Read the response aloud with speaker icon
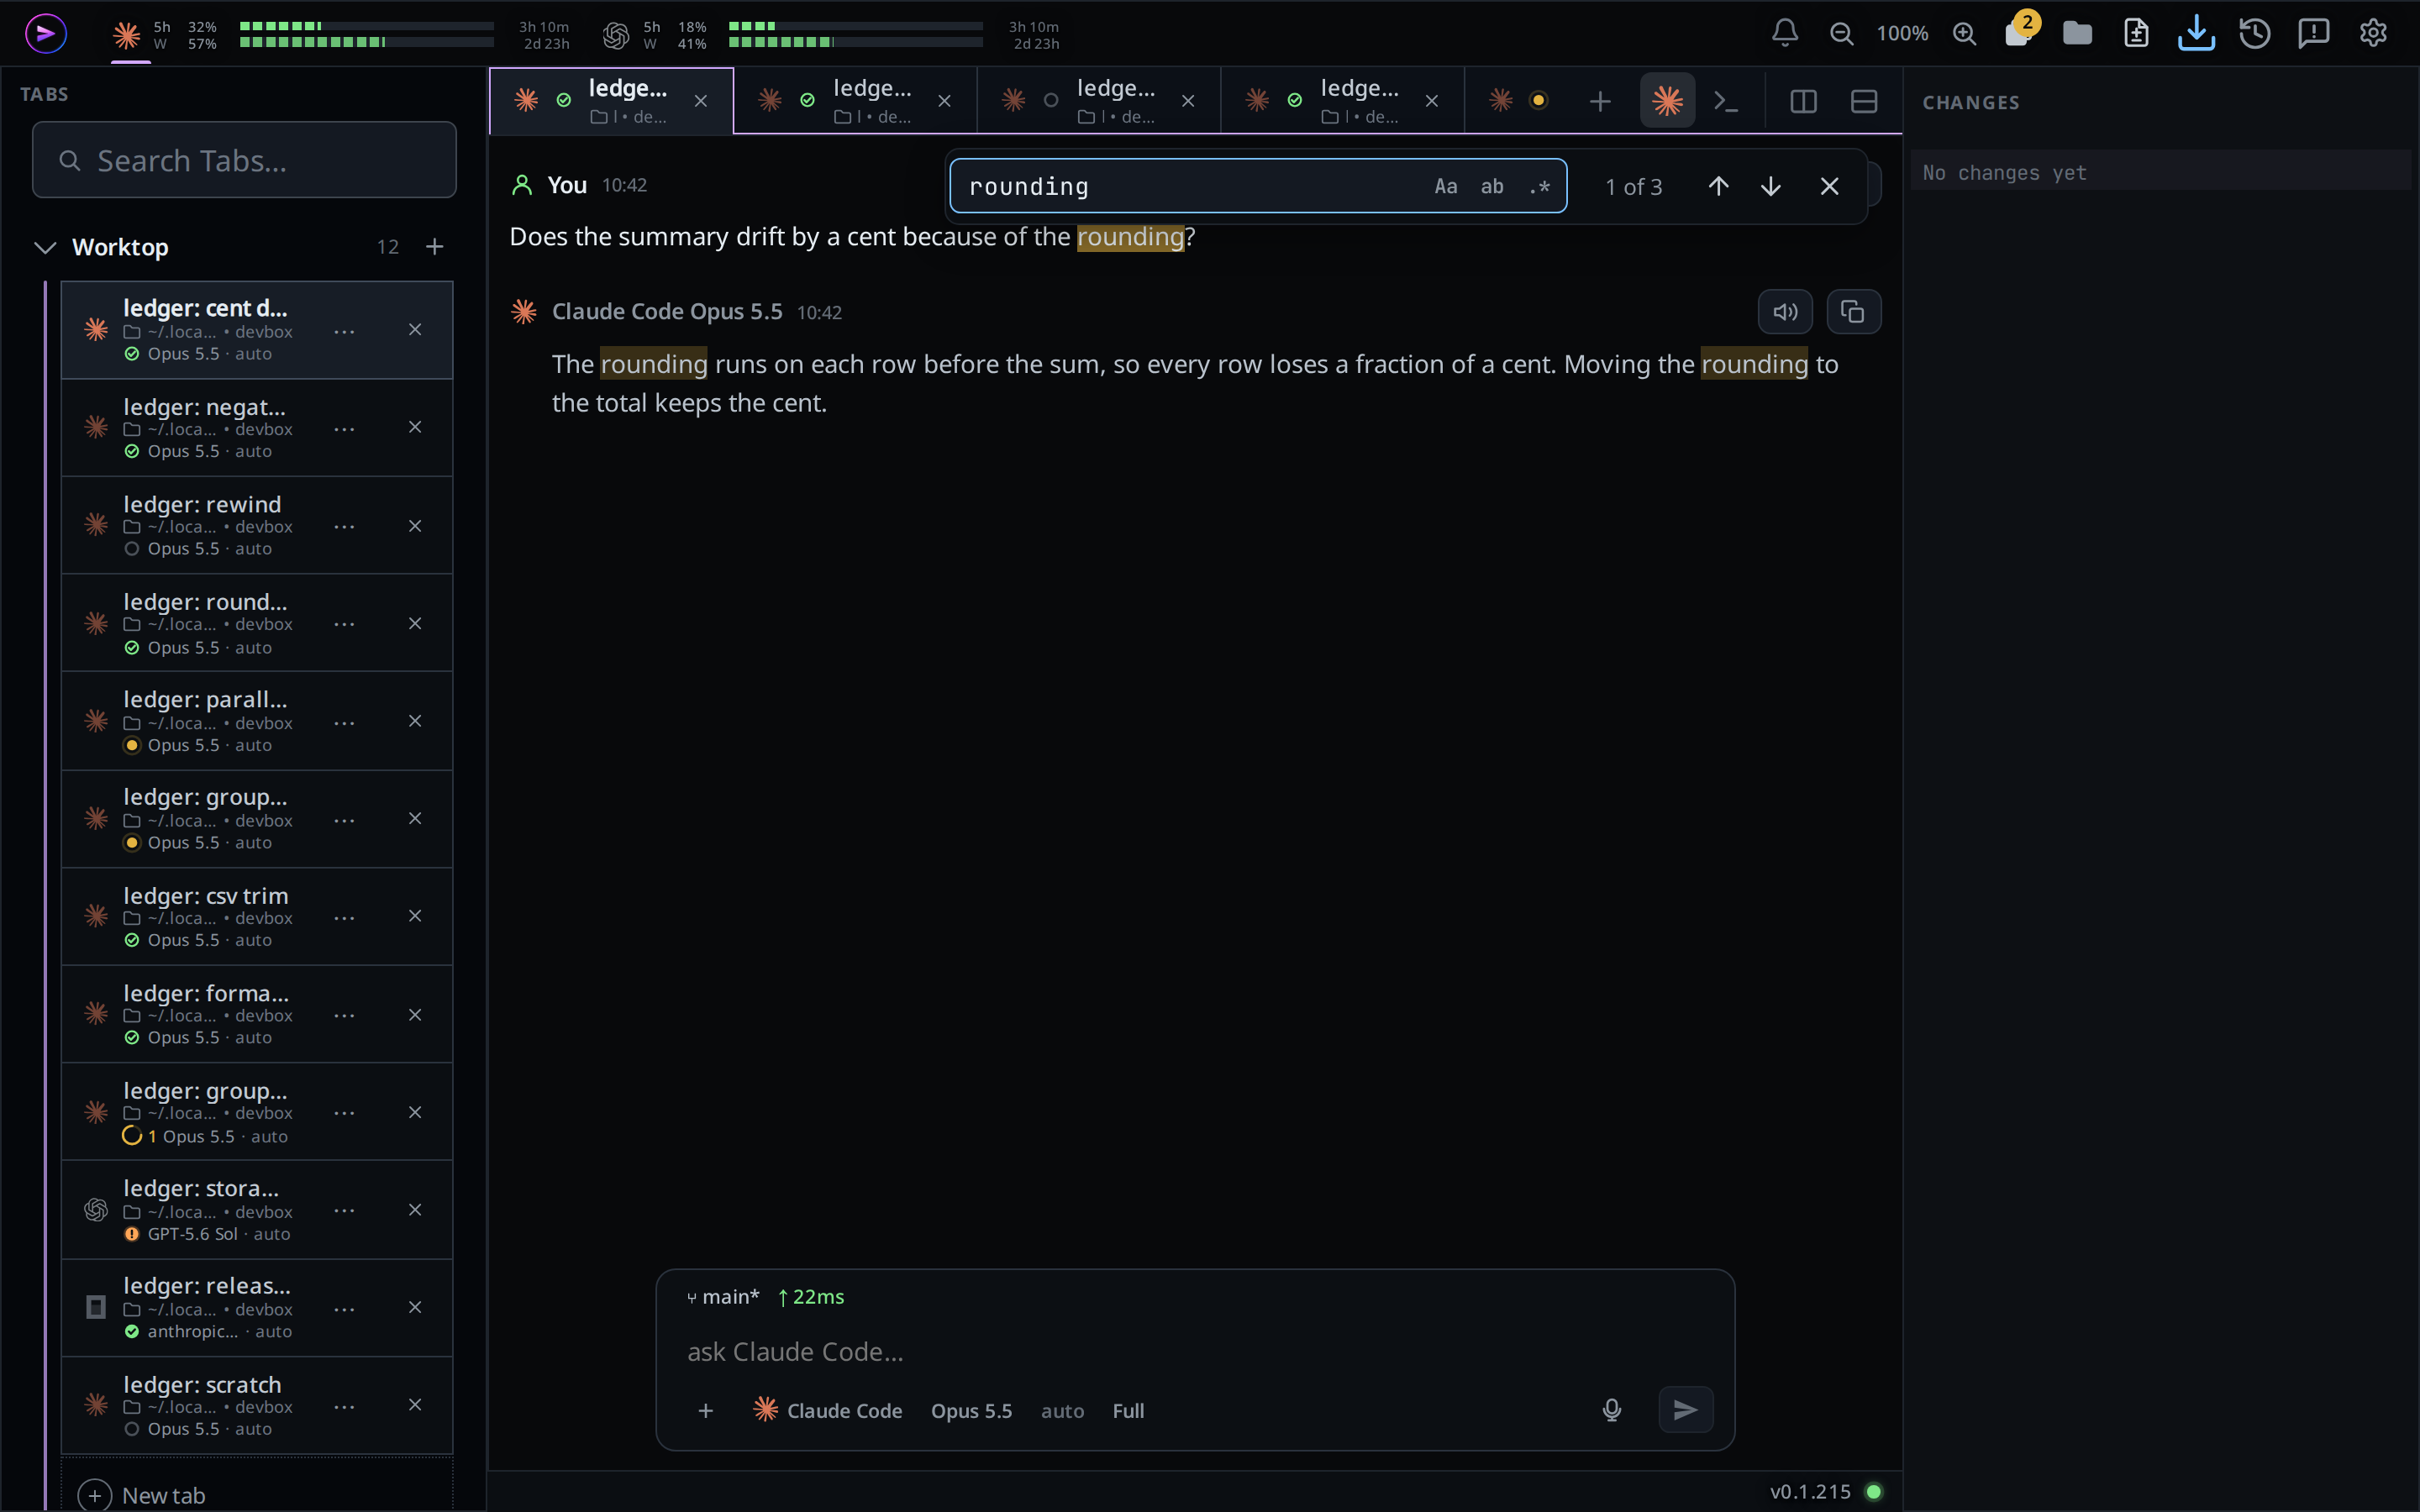Viewport: 2420px width, 1512px height. click(x=1785, y=312)
